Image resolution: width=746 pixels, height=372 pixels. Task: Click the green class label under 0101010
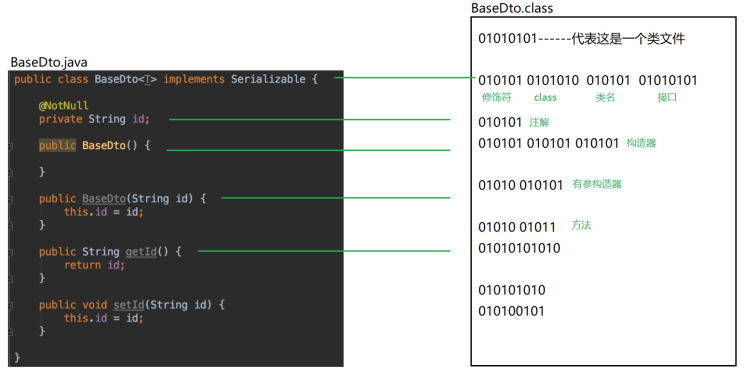click(545, 98)
